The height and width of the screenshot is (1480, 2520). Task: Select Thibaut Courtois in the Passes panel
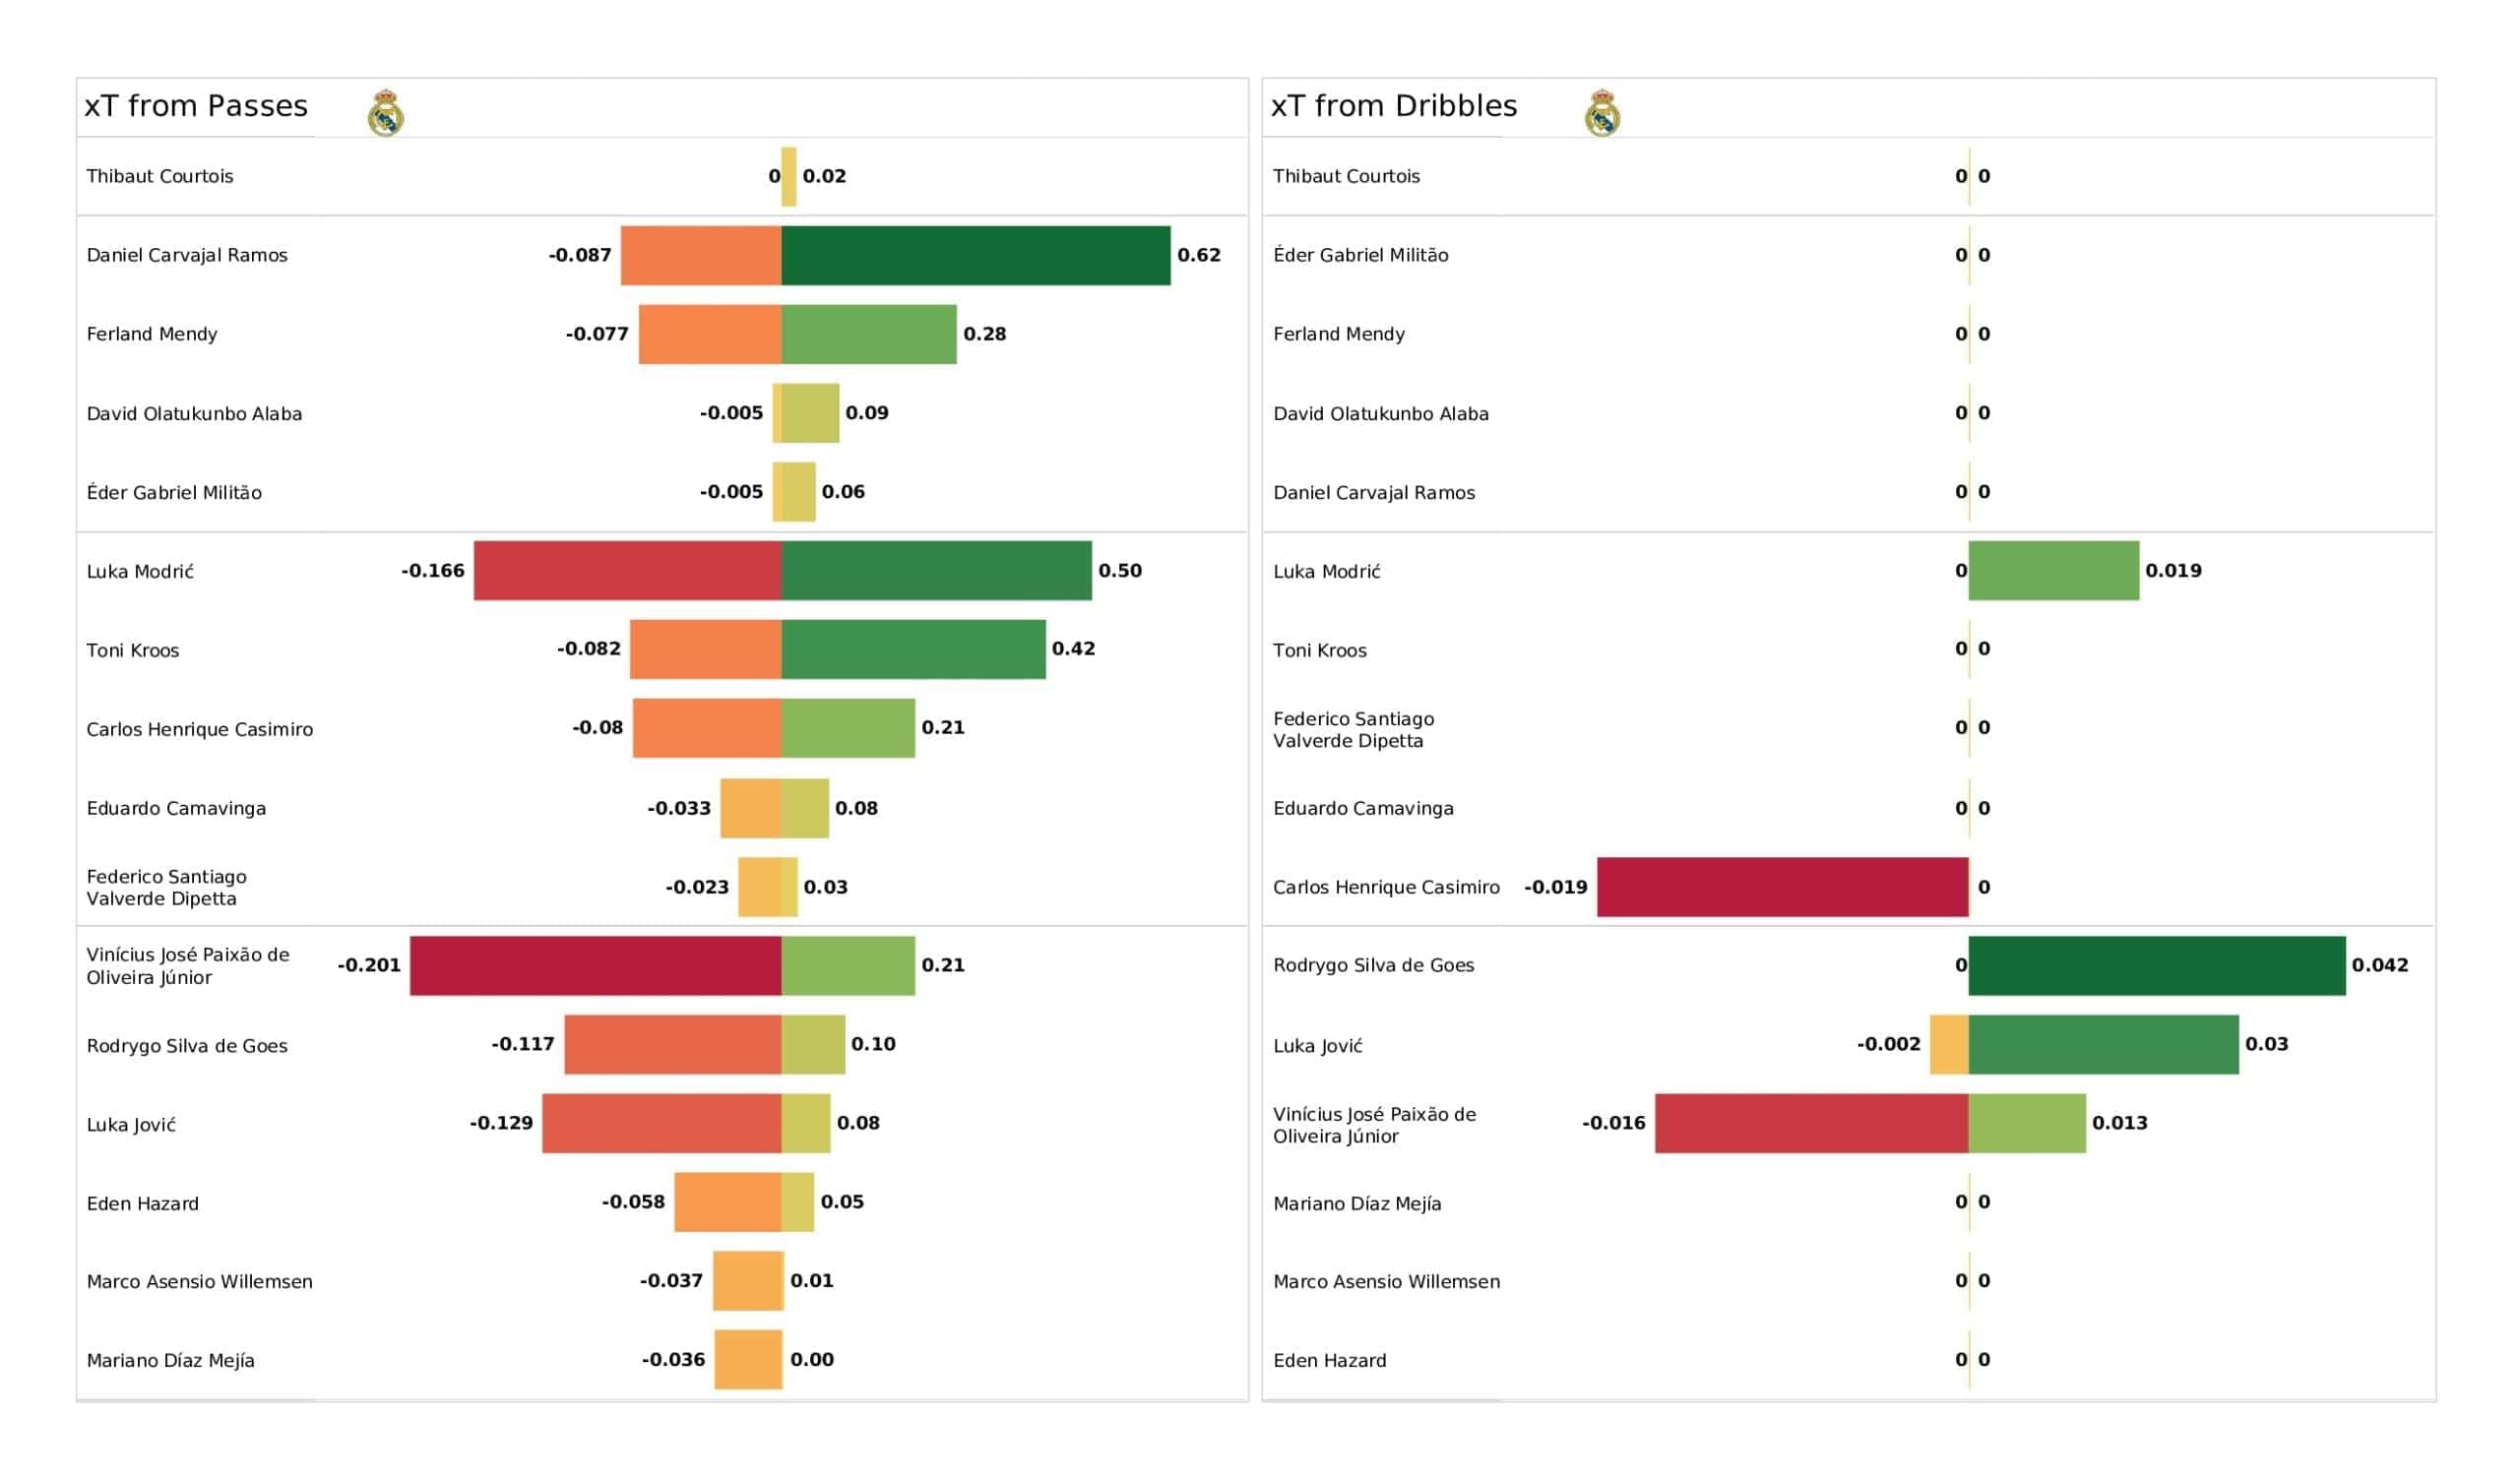(160, 177)
